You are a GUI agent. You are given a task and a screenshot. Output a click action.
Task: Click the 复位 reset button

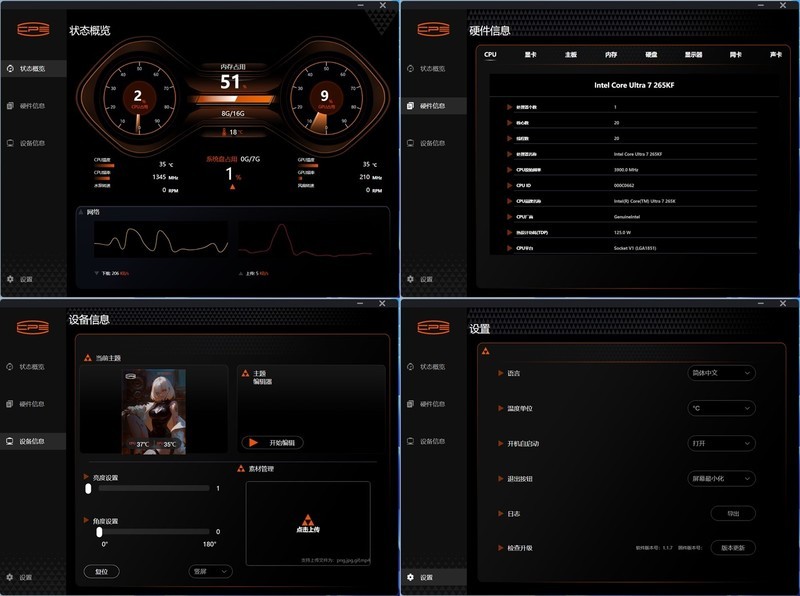(102, 572)
